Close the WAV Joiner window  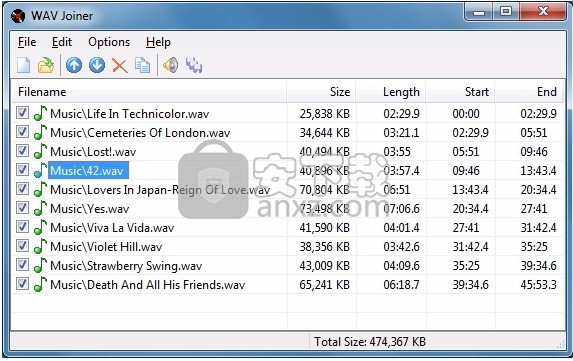[x=543, y=12]
